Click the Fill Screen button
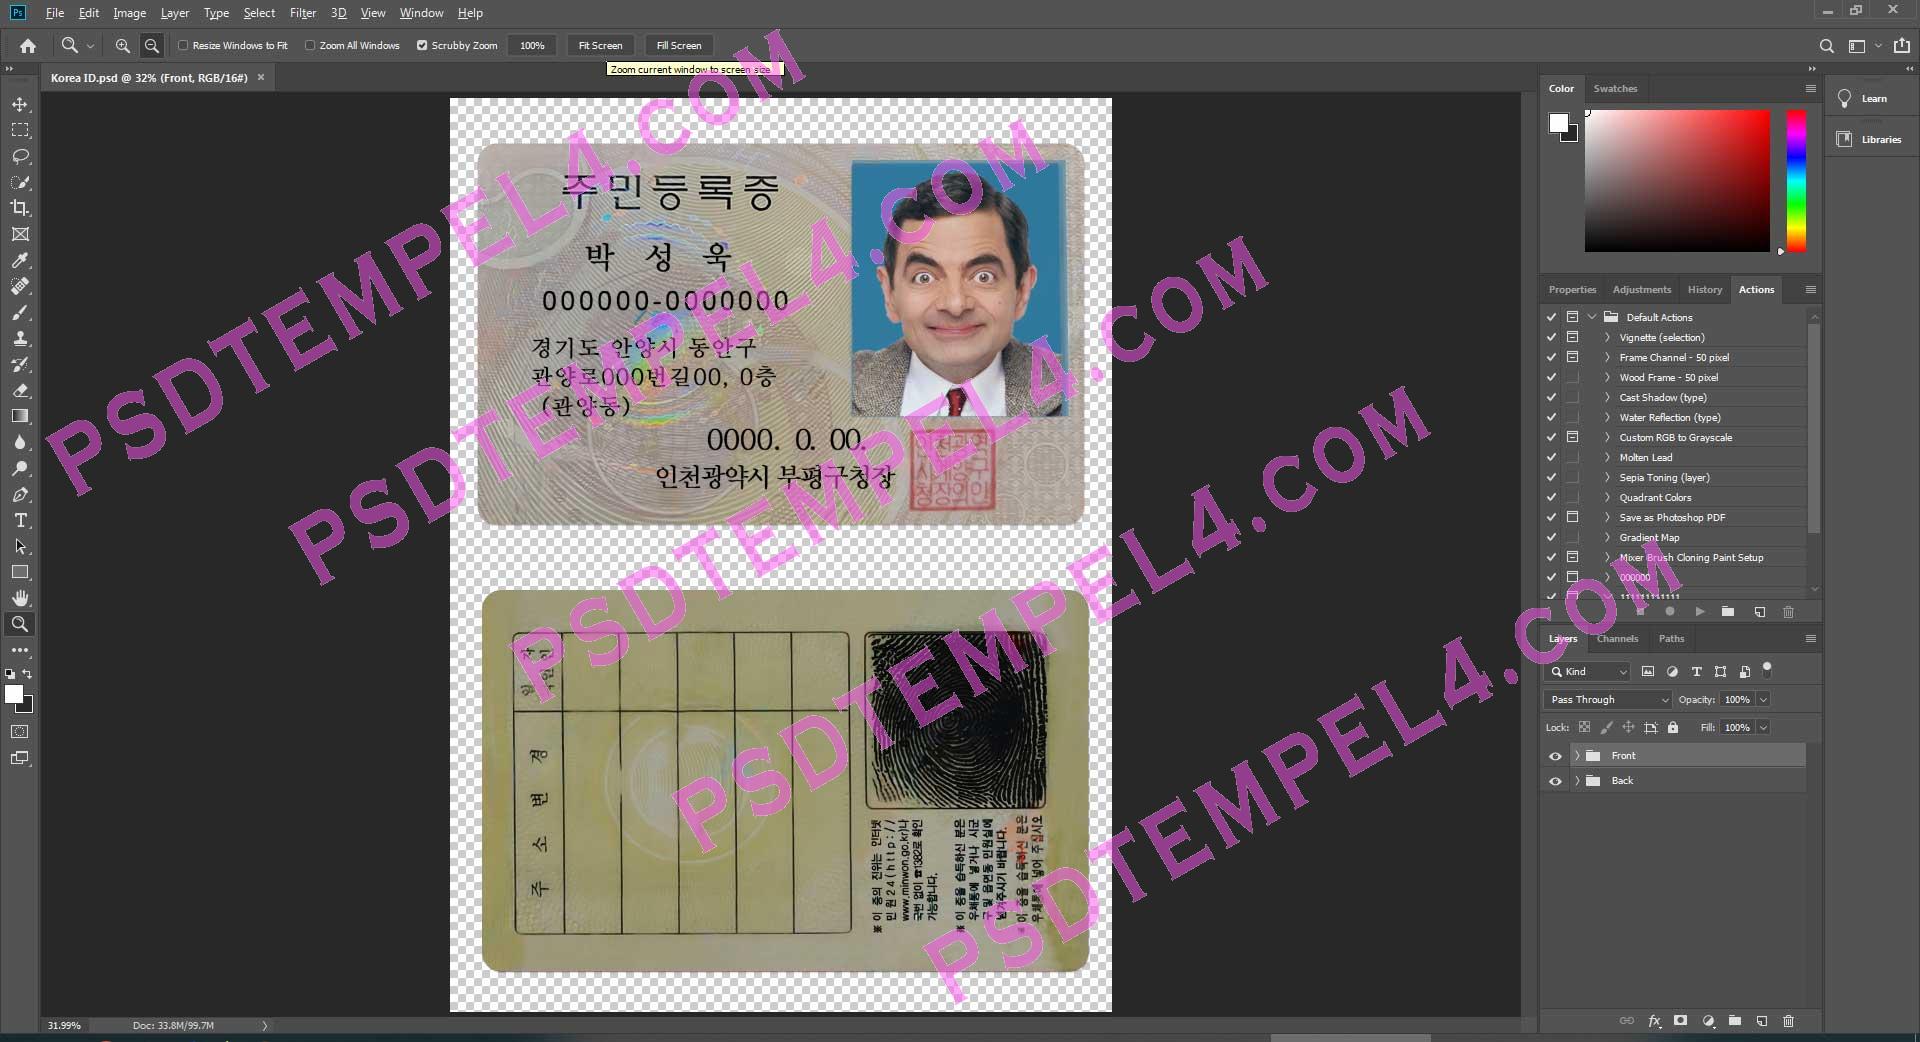The image size is (1920, 1042). pos(679,45)
